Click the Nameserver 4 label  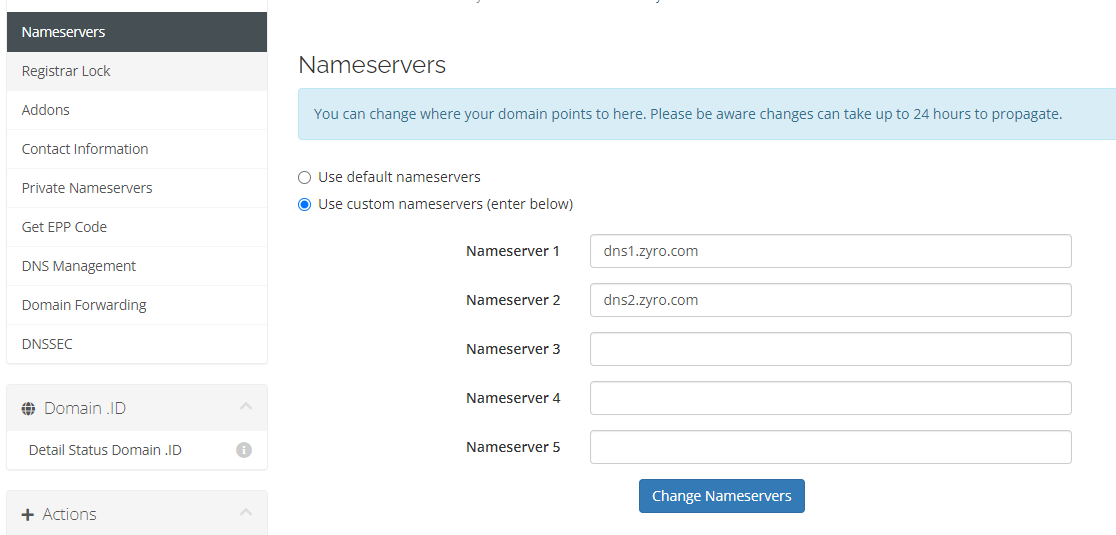click(513, 398)
